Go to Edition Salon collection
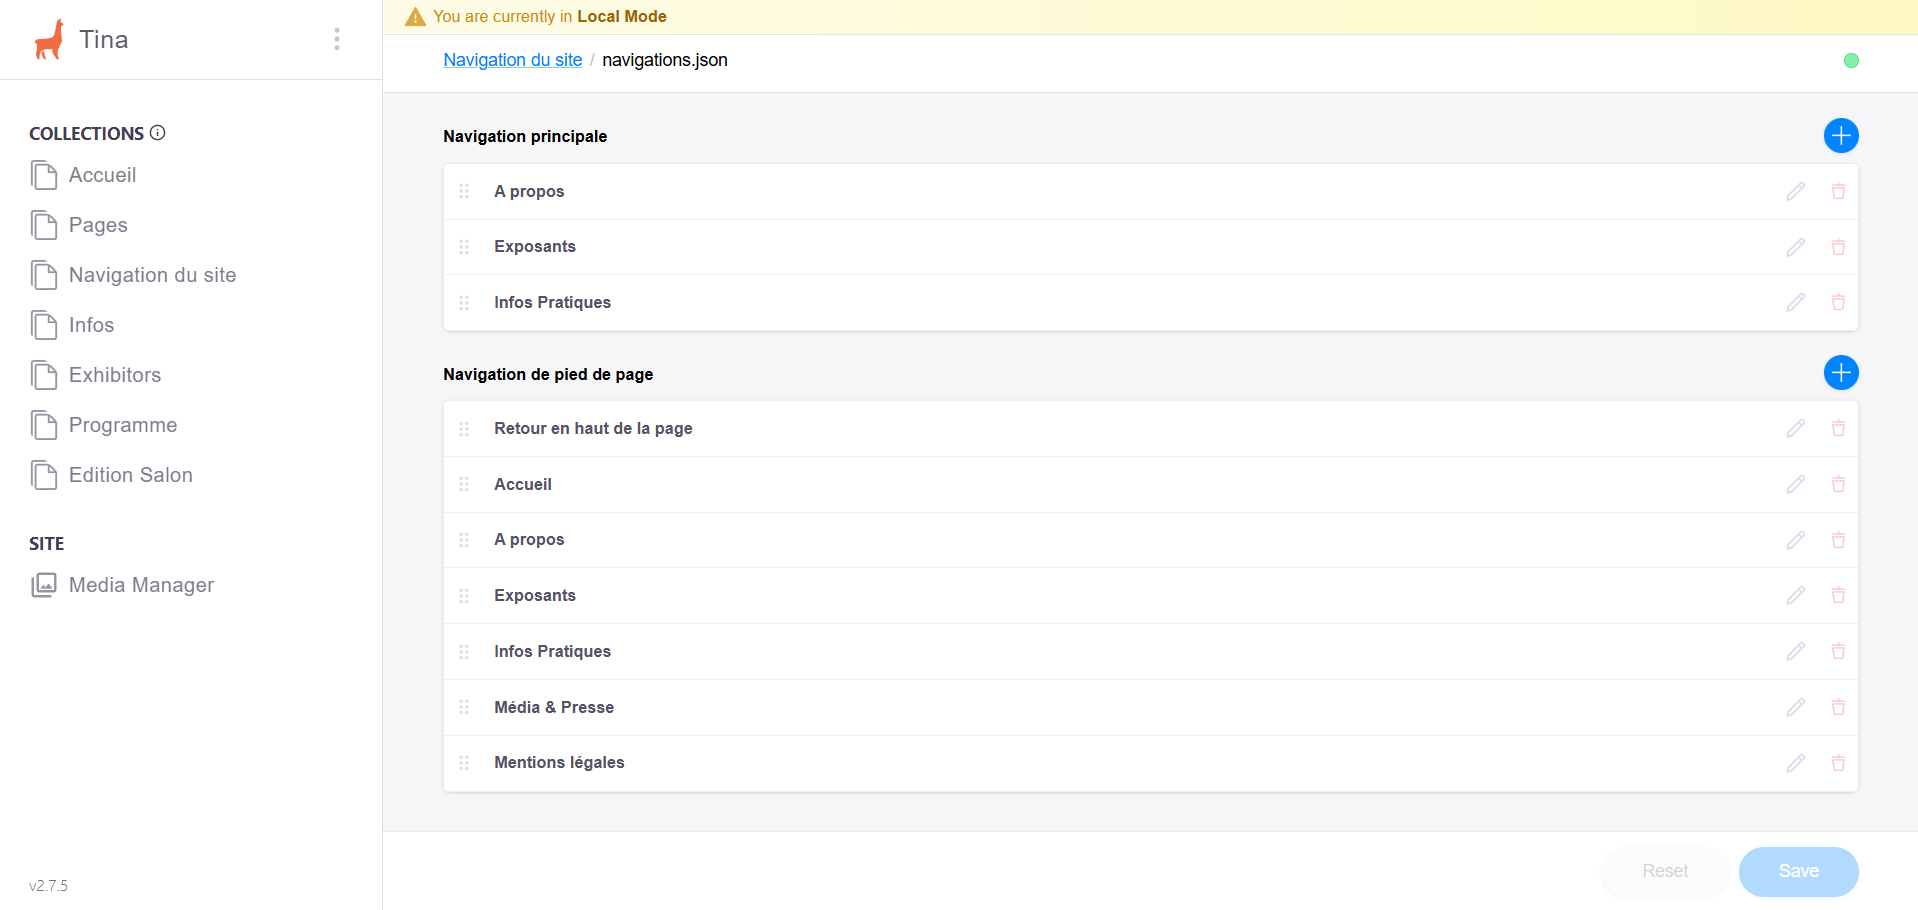Screen dimensions: 1918x910 point(130,475)
